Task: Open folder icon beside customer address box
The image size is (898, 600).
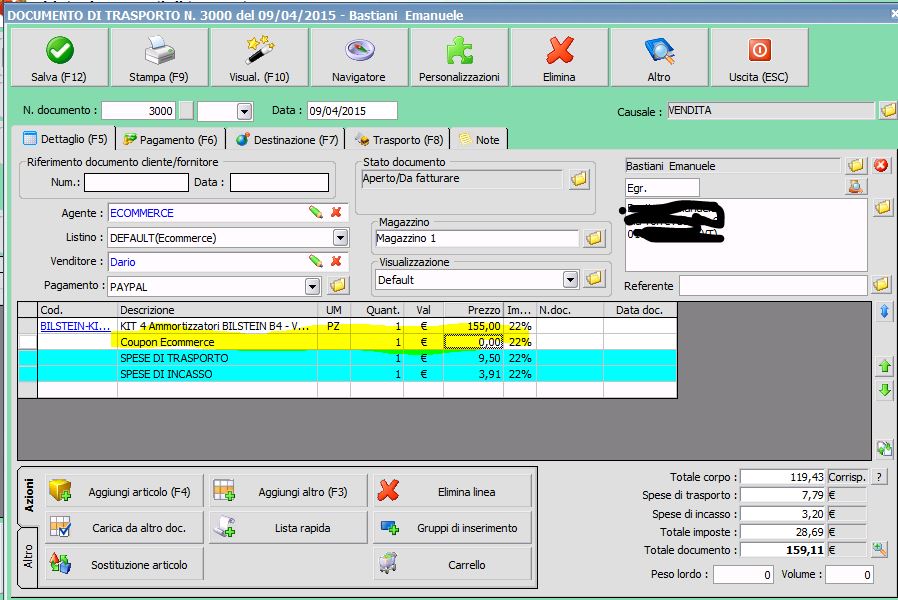Action: pos(883,207)
